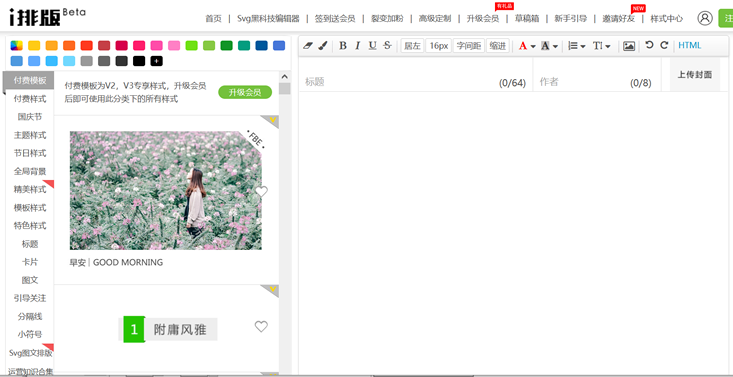
Task: Select the eraser clear-format tool
Action: (308, 45)
